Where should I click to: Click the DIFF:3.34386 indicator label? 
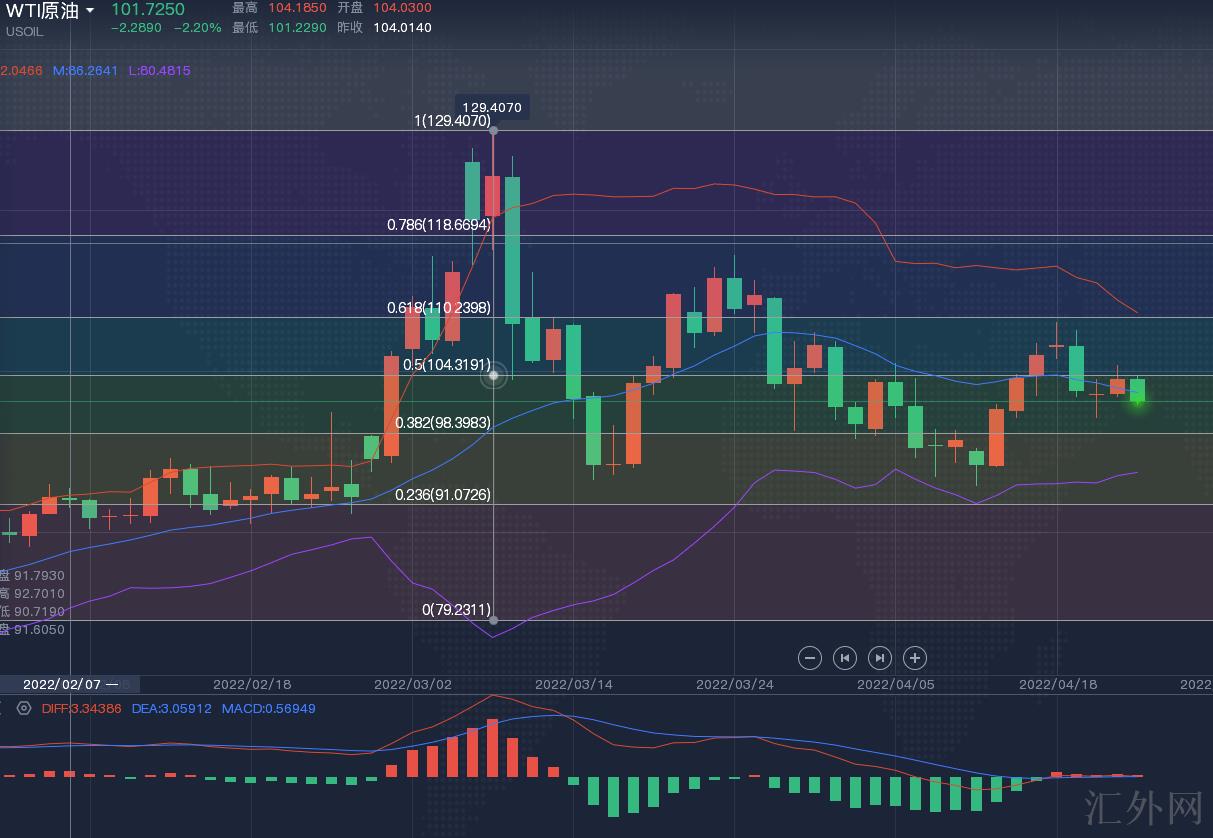pyautogui.click(x=82, y=708)
